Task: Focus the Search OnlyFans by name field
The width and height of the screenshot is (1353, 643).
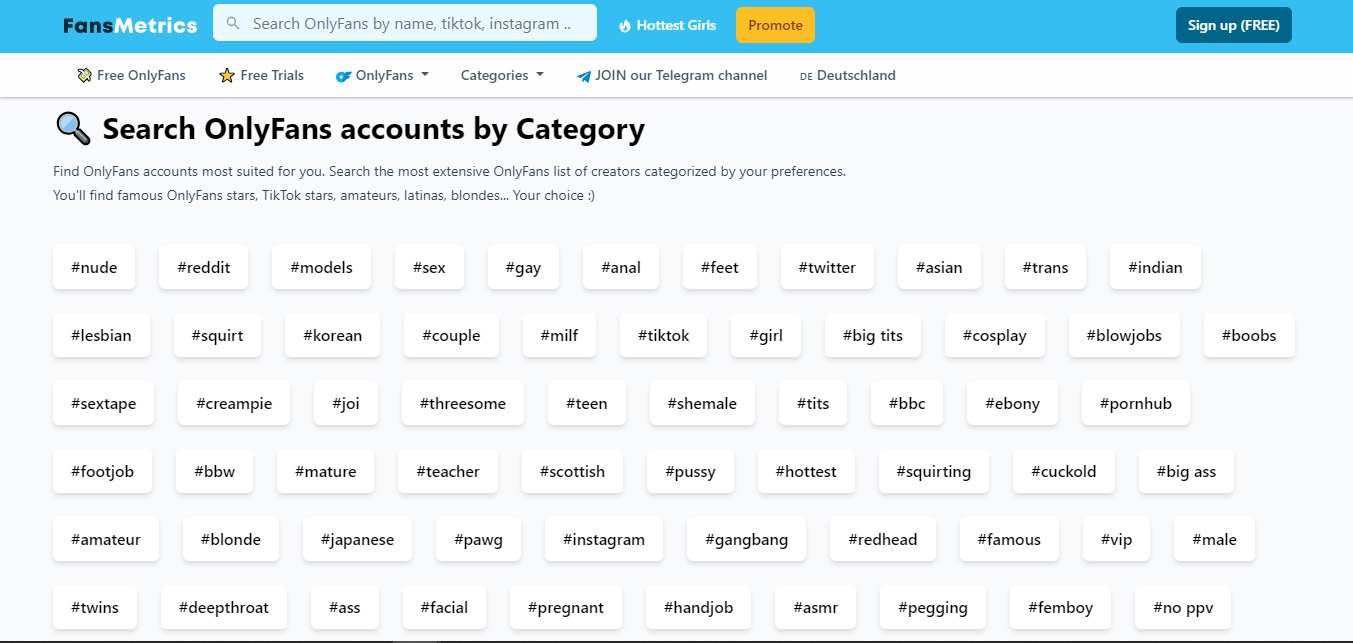Action: [405, 23]
